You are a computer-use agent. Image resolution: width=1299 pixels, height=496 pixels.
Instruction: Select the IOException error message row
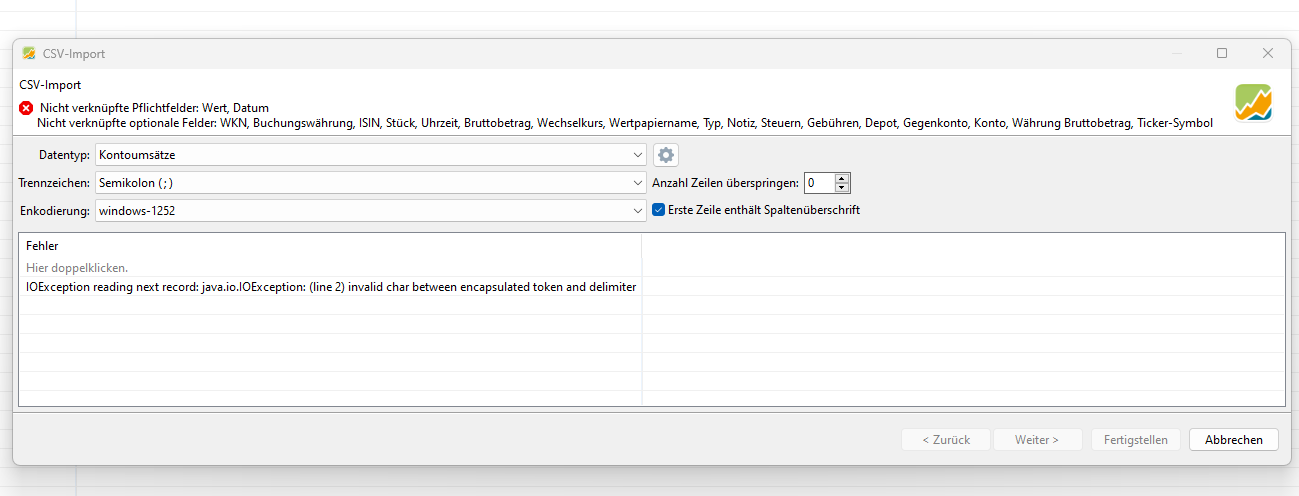pyautogui.click(x=330, y=287)
